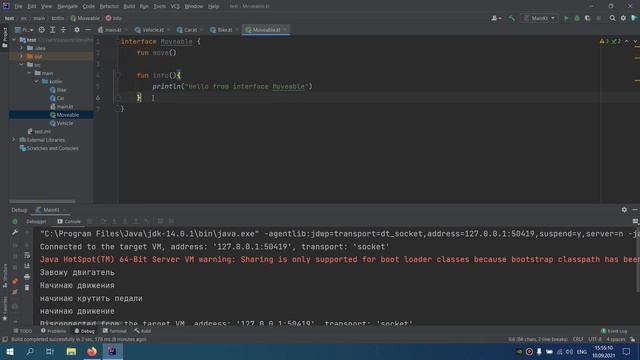This screenshot has width=640, height=360.
Task: Open the VCS menu
Action: pos(175,7)
